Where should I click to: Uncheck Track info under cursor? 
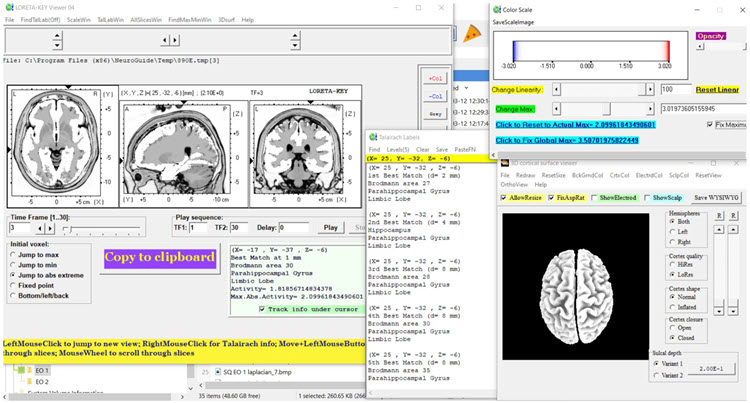click(260, 309)
